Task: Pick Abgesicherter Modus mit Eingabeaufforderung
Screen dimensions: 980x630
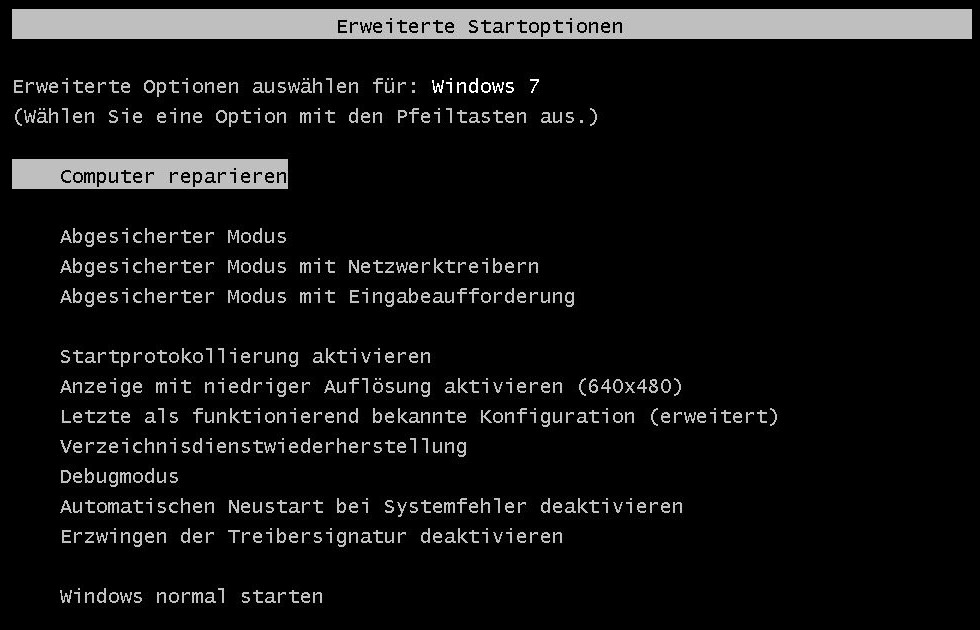Action: (316, 297)
